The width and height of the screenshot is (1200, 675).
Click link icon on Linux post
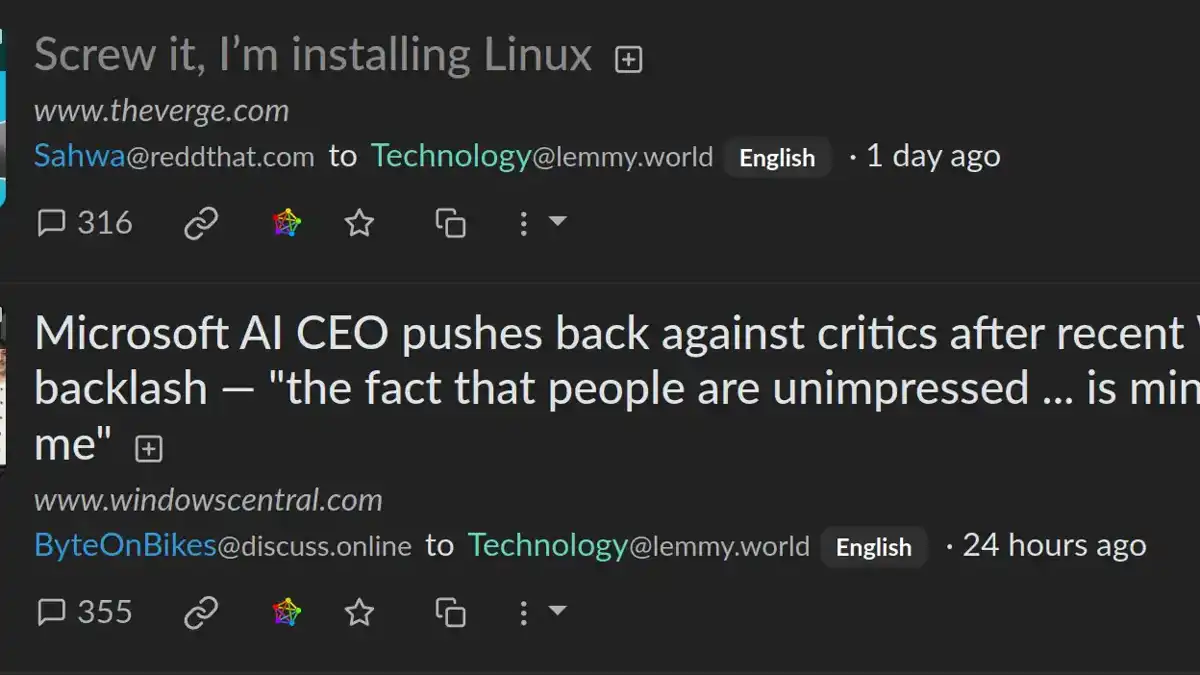tap(201, 223)
